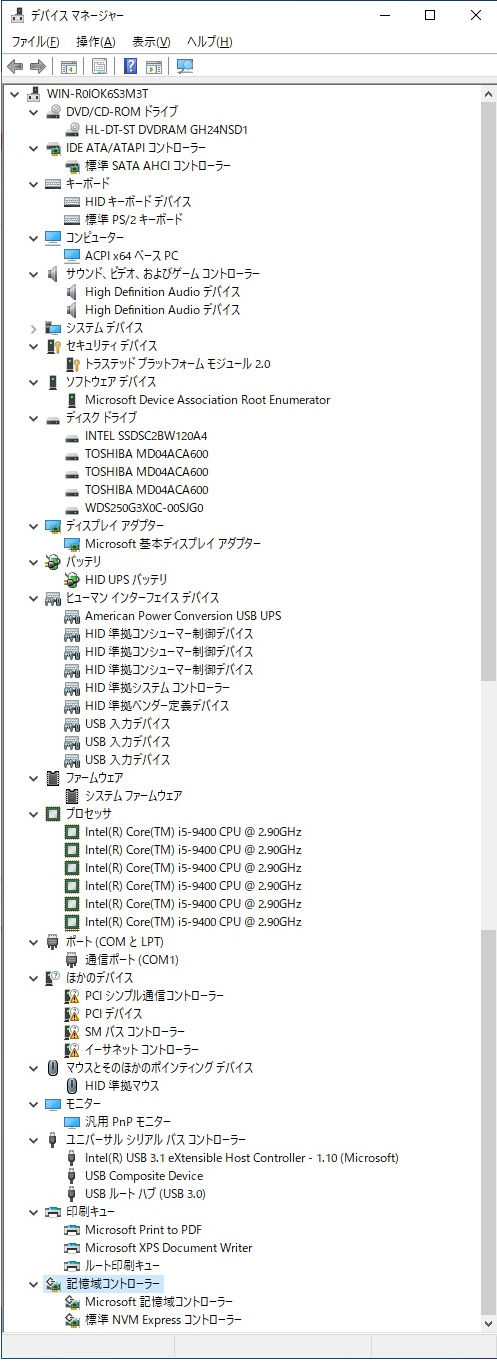This screenshot has height=1362, width=497.
Task: Select the PCI デバイス warning icon entry
Action: click(73, 1014)
